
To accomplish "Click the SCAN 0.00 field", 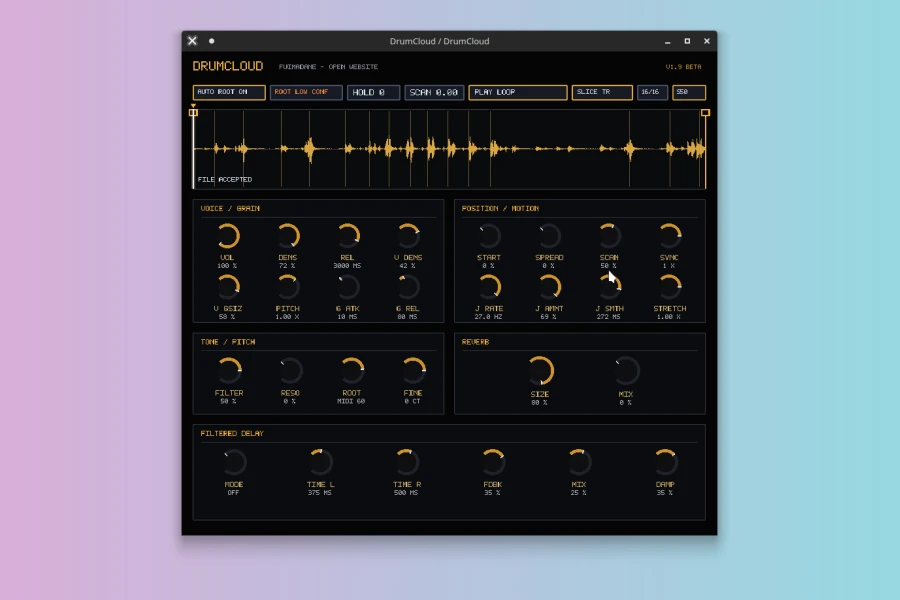I will tap(434, 92).
